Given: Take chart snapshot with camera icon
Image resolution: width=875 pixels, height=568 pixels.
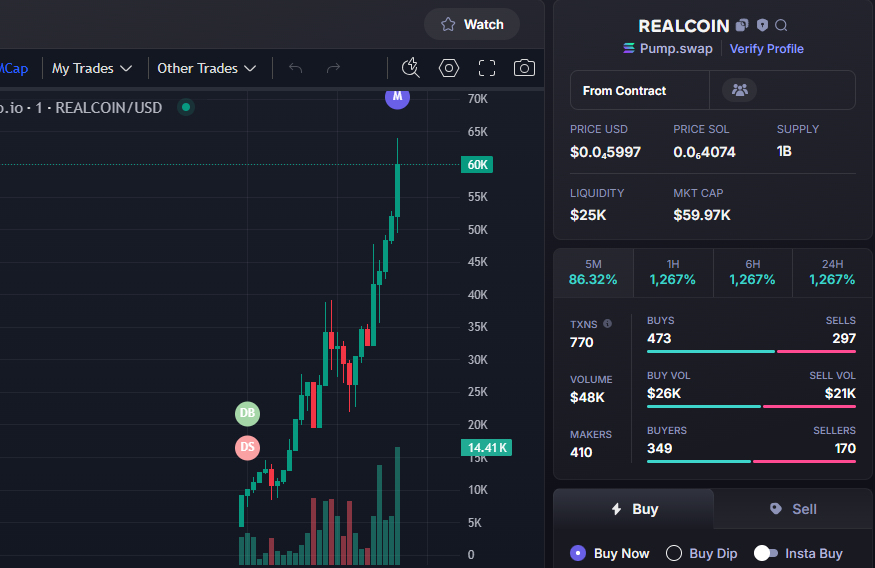Looking at the screenshot, I should [x=524, y=68].
